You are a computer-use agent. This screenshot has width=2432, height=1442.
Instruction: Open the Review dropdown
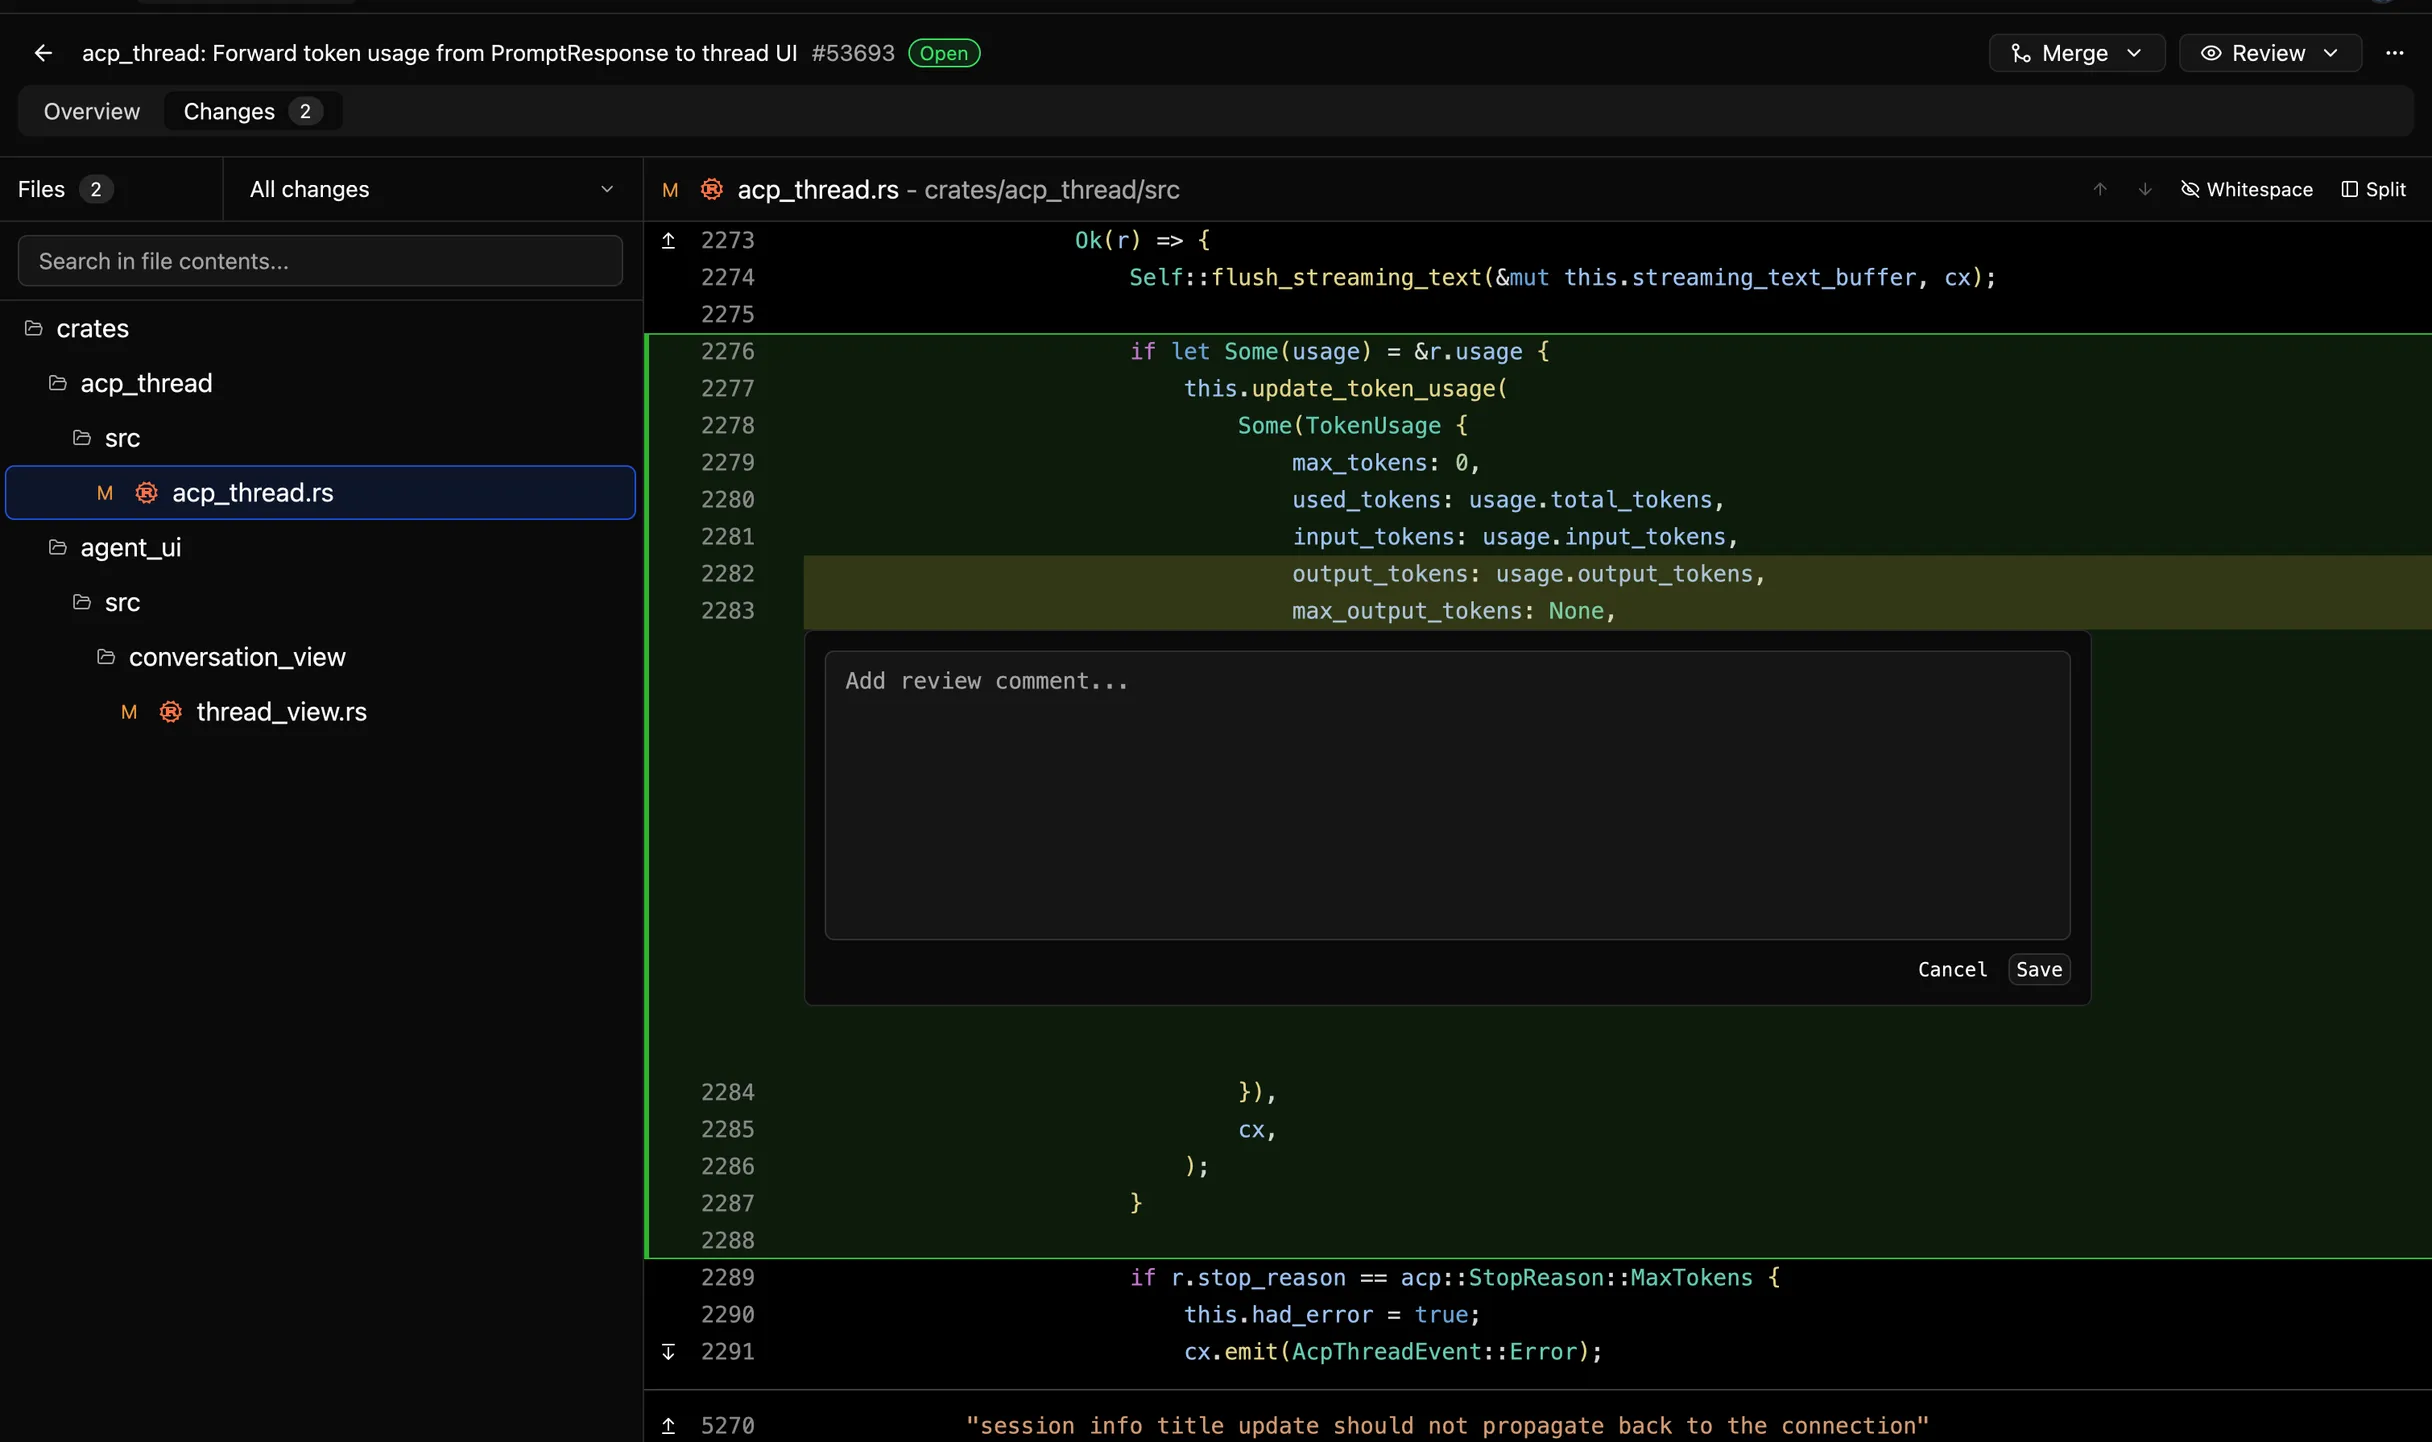[x=2269, y=53]
